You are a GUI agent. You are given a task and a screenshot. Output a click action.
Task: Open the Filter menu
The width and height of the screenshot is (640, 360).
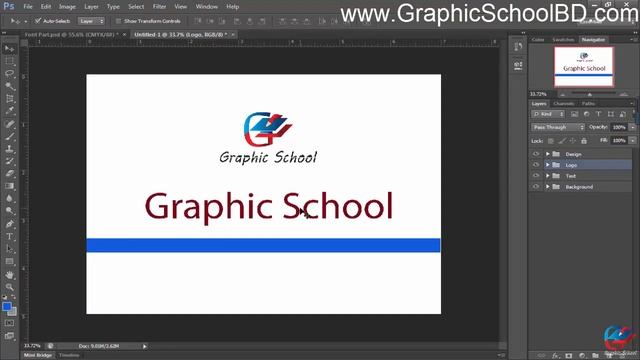pyautogui.click(x=159, y=7)
